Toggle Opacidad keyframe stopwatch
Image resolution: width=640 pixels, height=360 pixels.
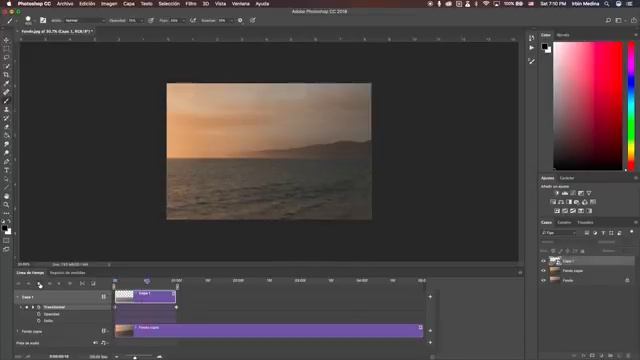[39, 314]
